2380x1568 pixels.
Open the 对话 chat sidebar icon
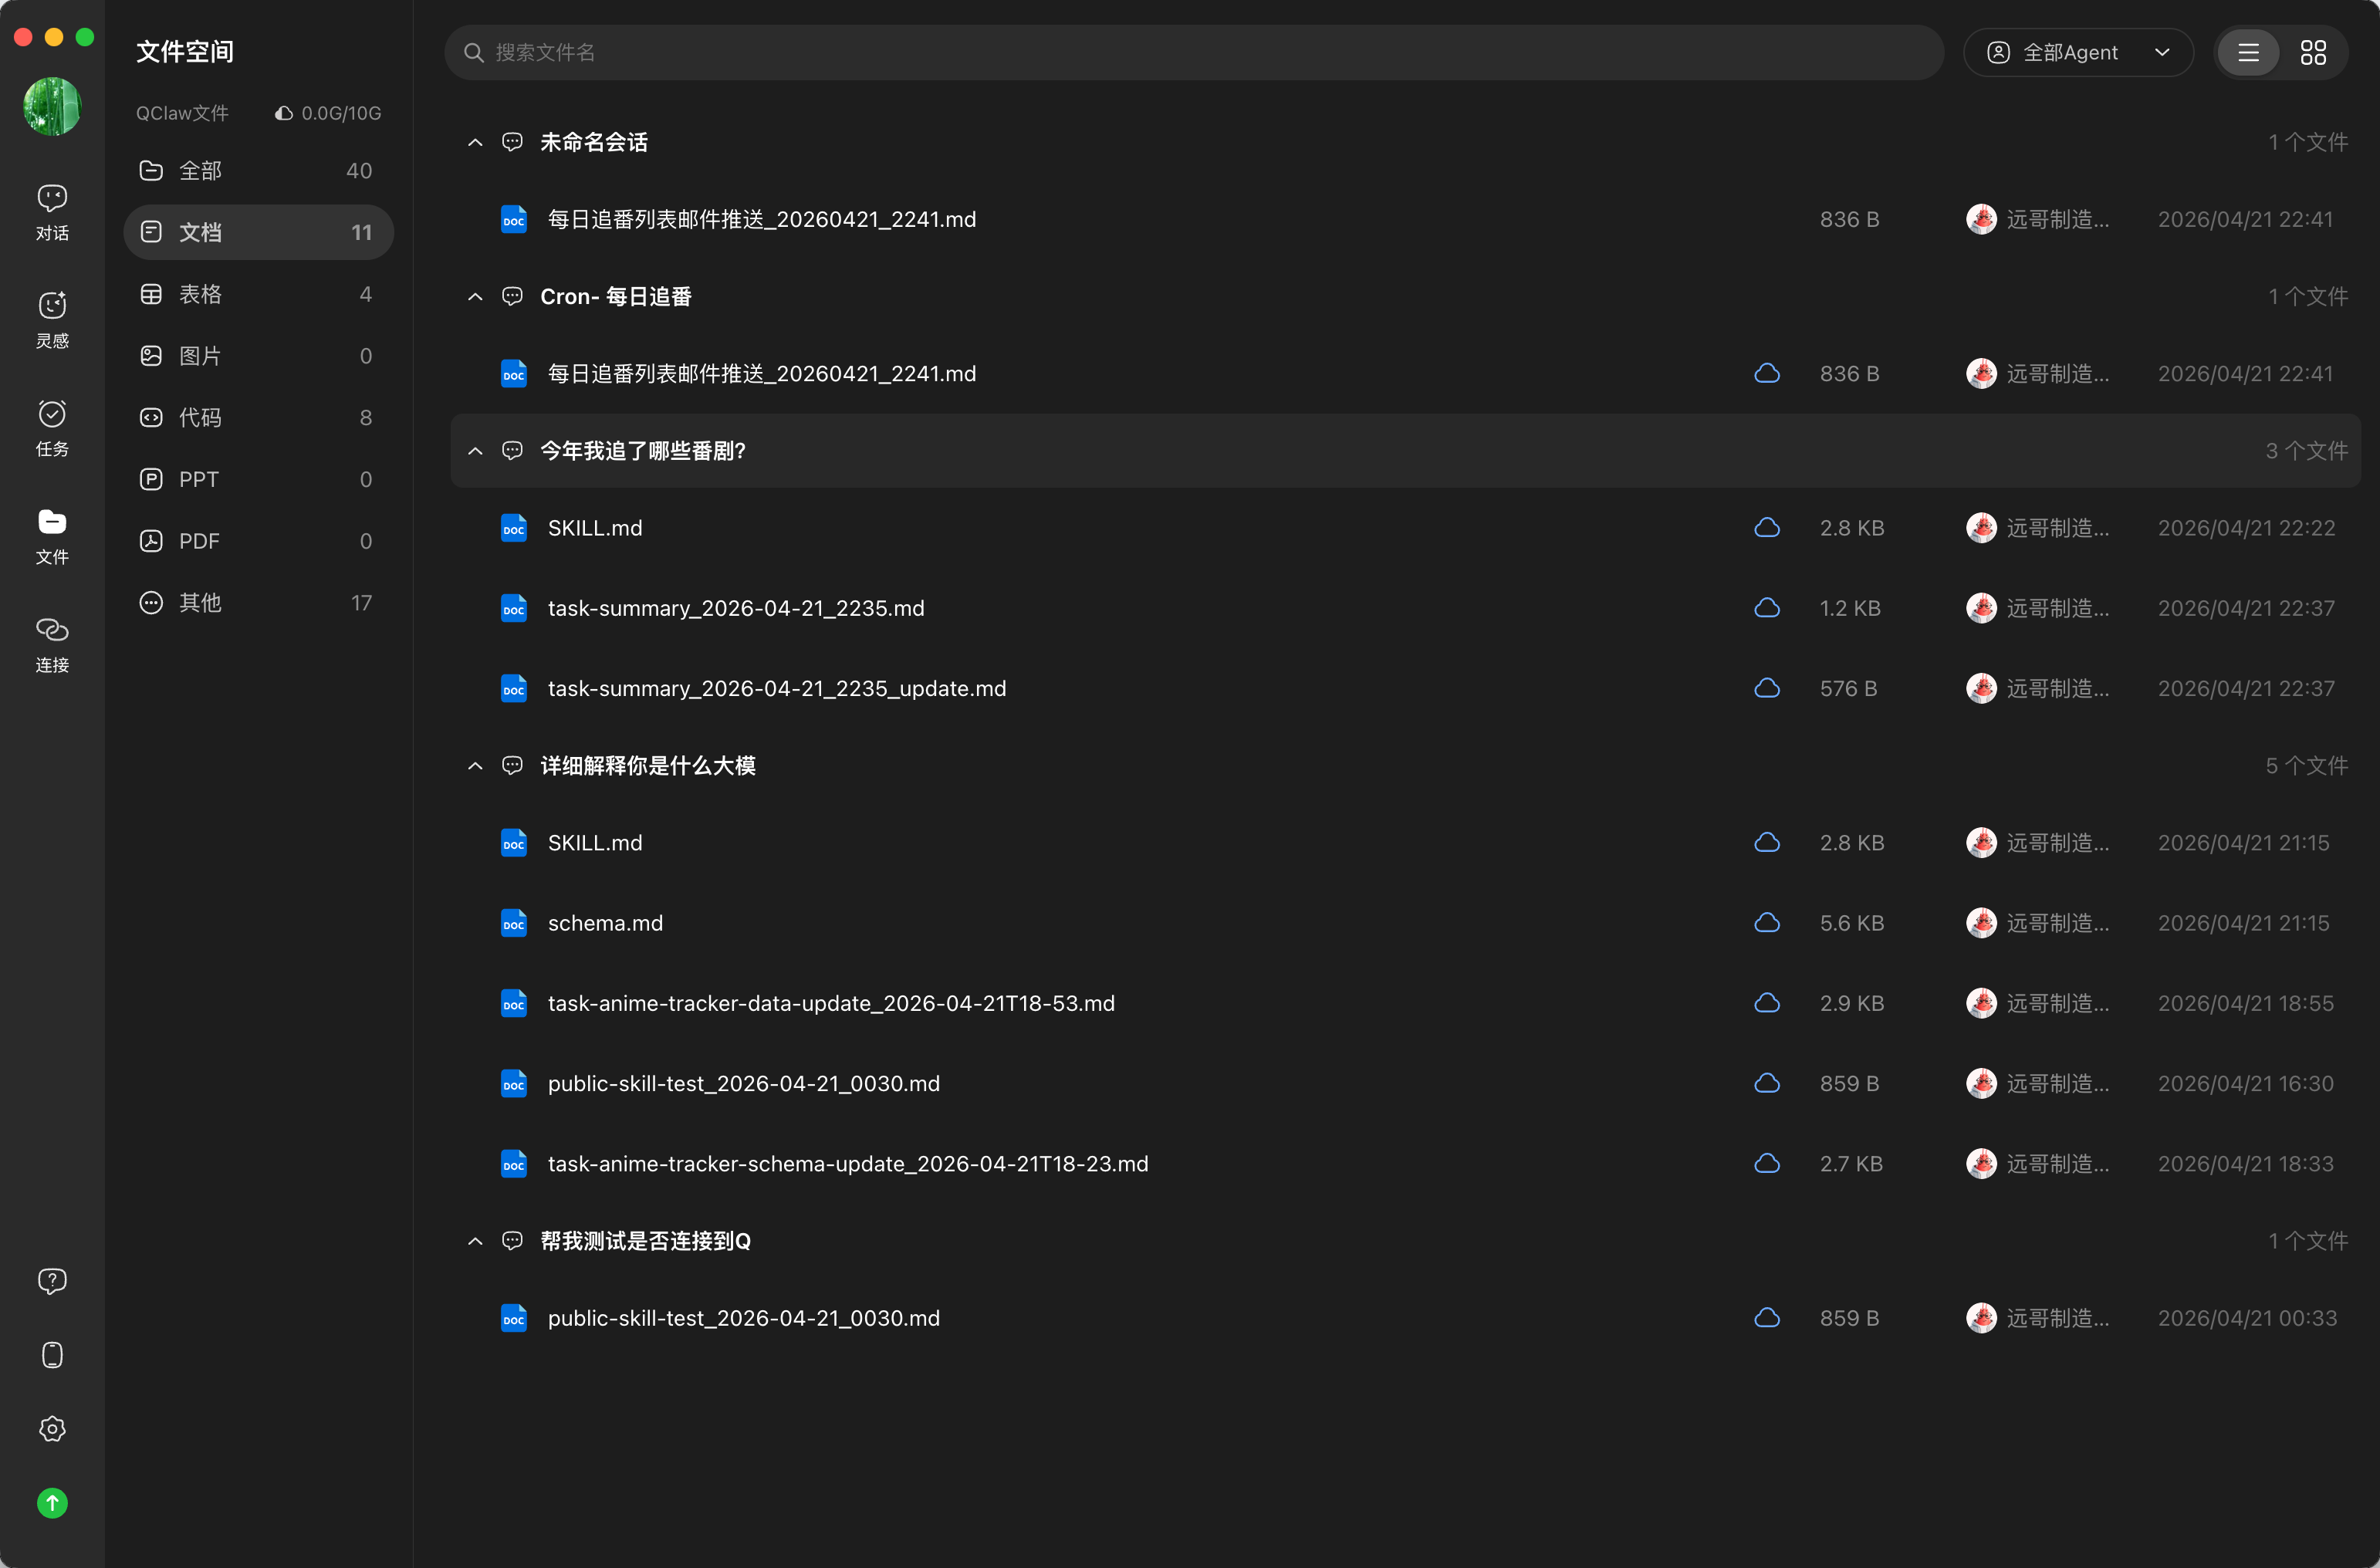tap(52, 210)
